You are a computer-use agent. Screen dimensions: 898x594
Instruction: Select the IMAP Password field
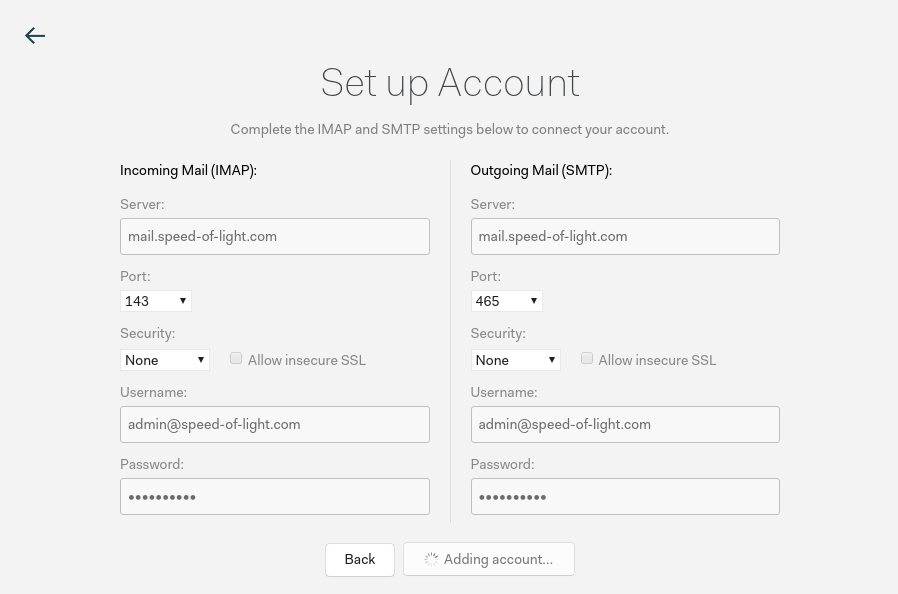point(275,497)
